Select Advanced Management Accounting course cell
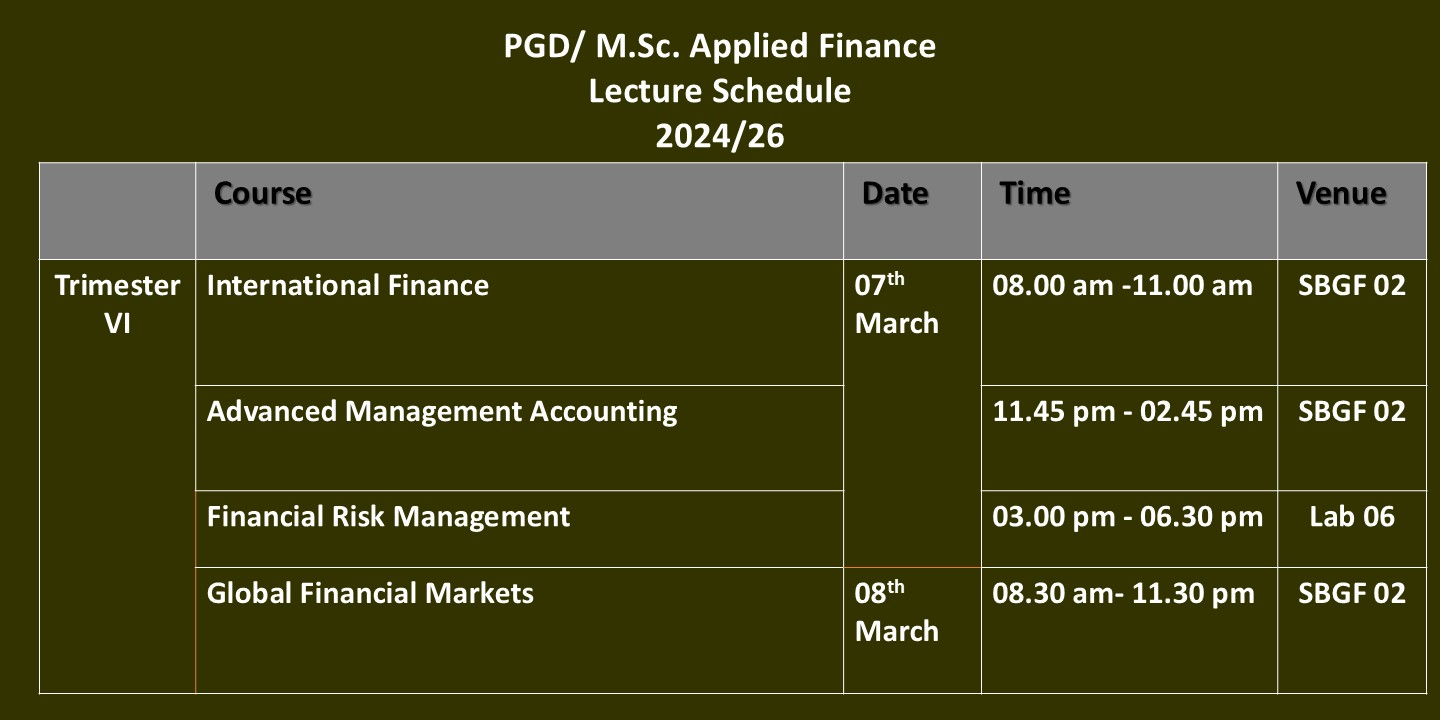This screenshot has height=720, width=1440. pos(442,411)
